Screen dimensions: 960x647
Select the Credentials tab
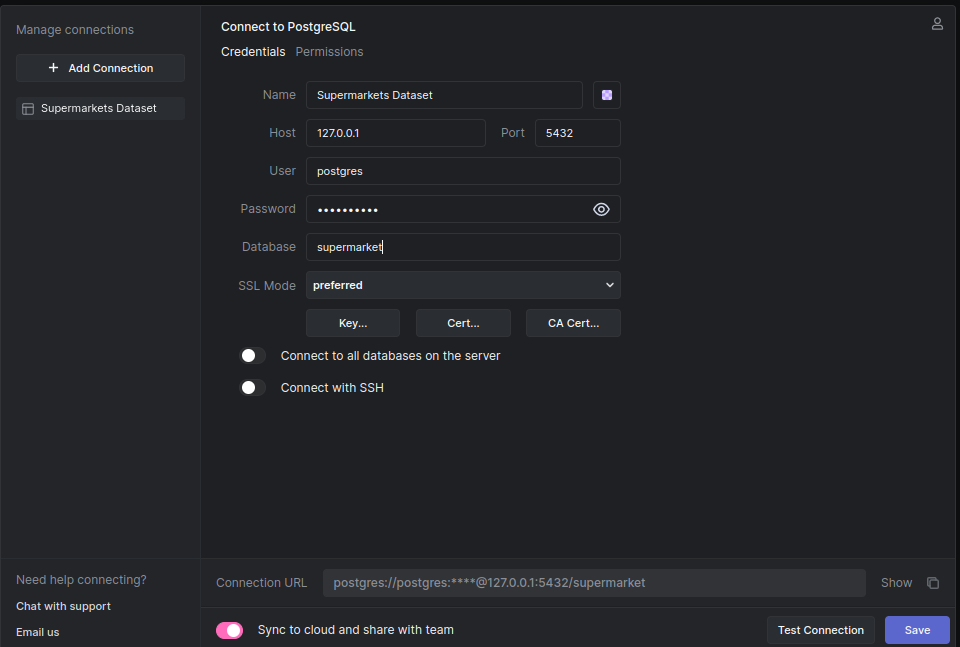[253, 52]
